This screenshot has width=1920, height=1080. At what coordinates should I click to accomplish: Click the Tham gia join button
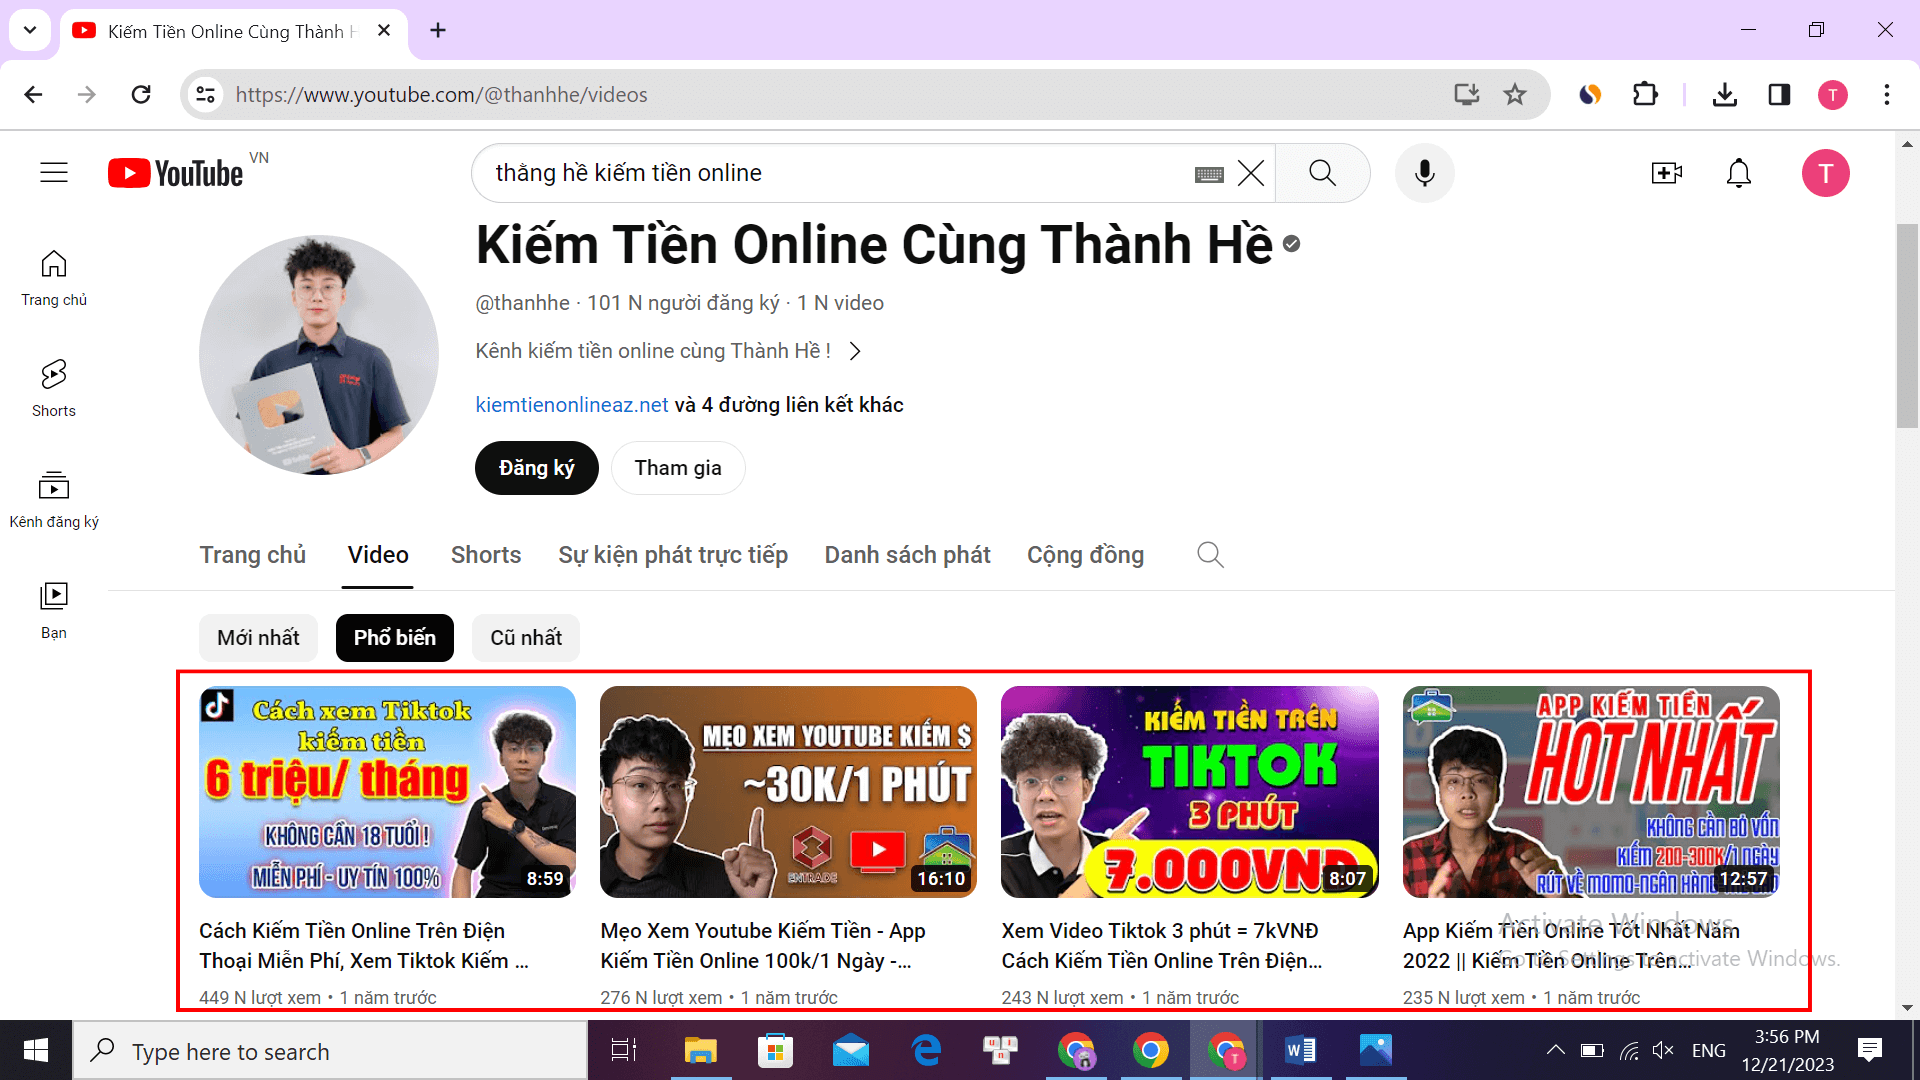pyautogui.click(x=678, y=468)
